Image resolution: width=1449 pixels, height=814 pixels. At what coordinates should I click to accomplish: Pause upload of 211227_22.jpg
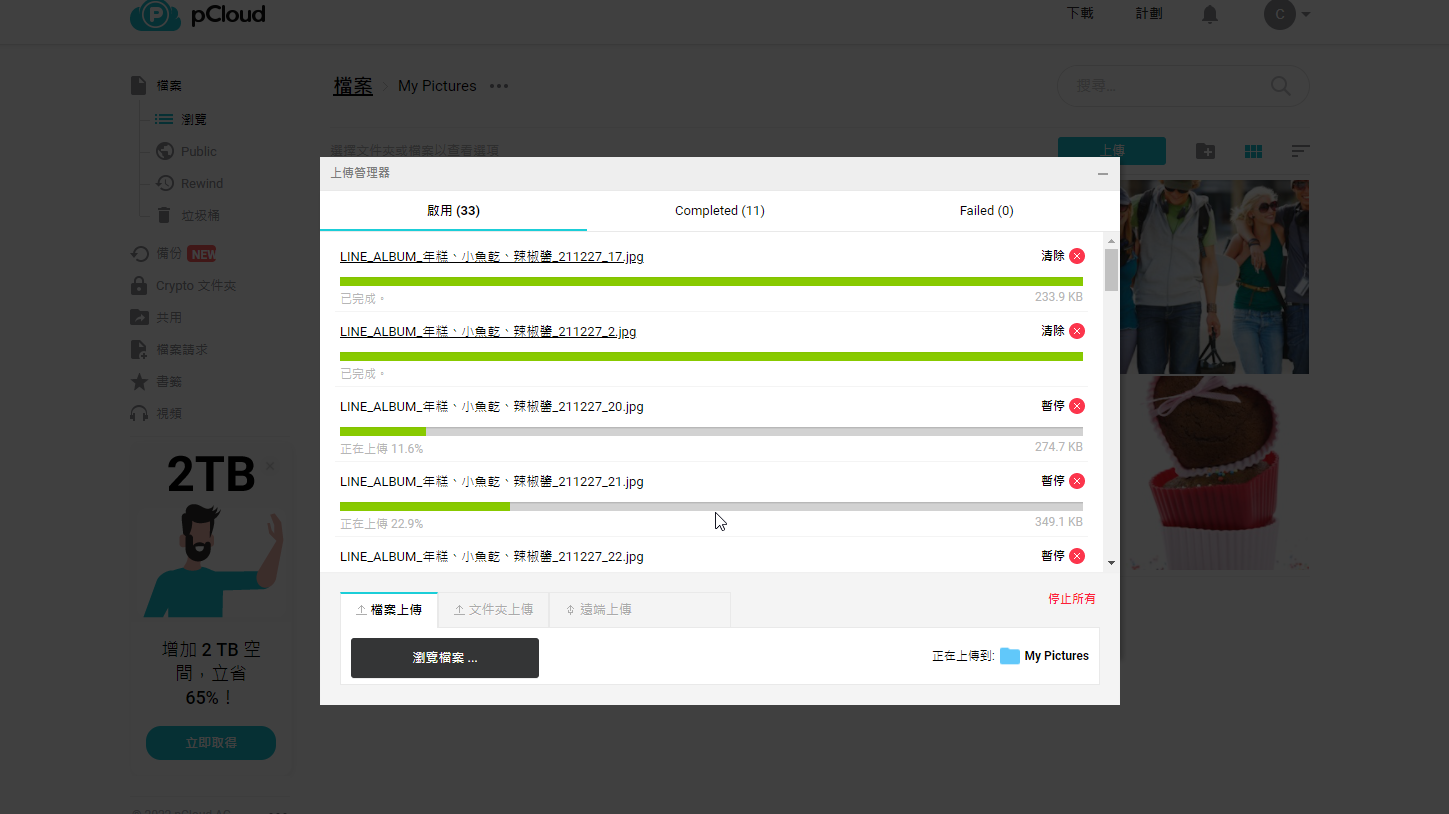1052,556
